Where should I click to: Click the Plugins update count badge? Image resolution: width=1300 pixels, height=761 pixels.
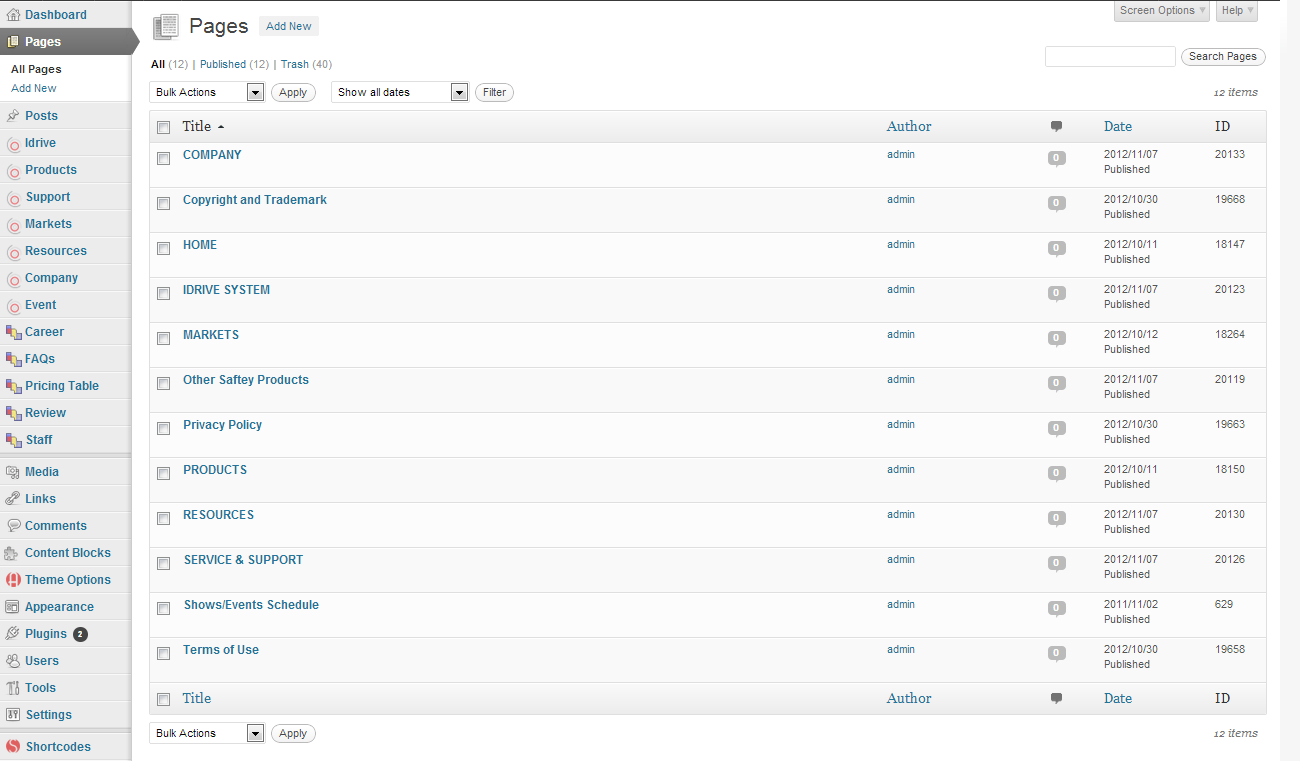pyautogui.click(x=80, y=634)
